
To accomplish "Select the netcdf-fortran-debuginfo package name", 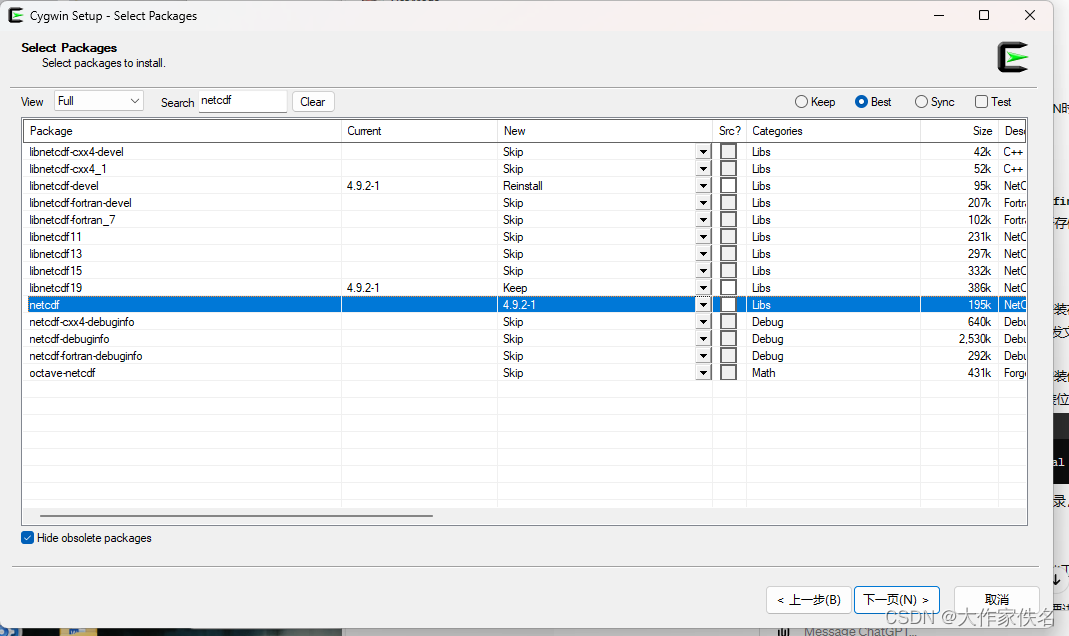I will (86, 356).
